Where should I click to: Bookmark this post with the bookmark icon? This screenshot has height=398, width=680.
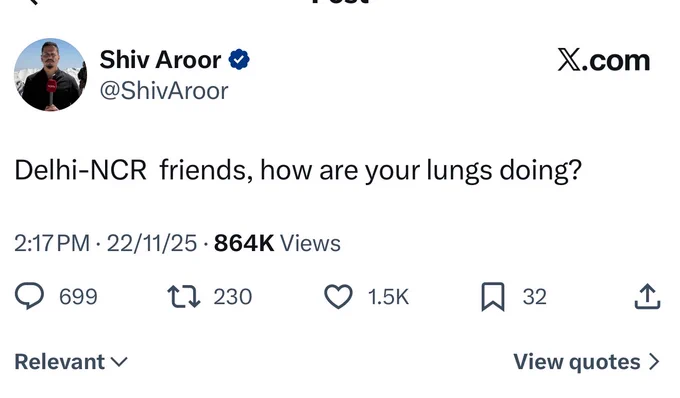pyautogui.click(x=493, y=297)
